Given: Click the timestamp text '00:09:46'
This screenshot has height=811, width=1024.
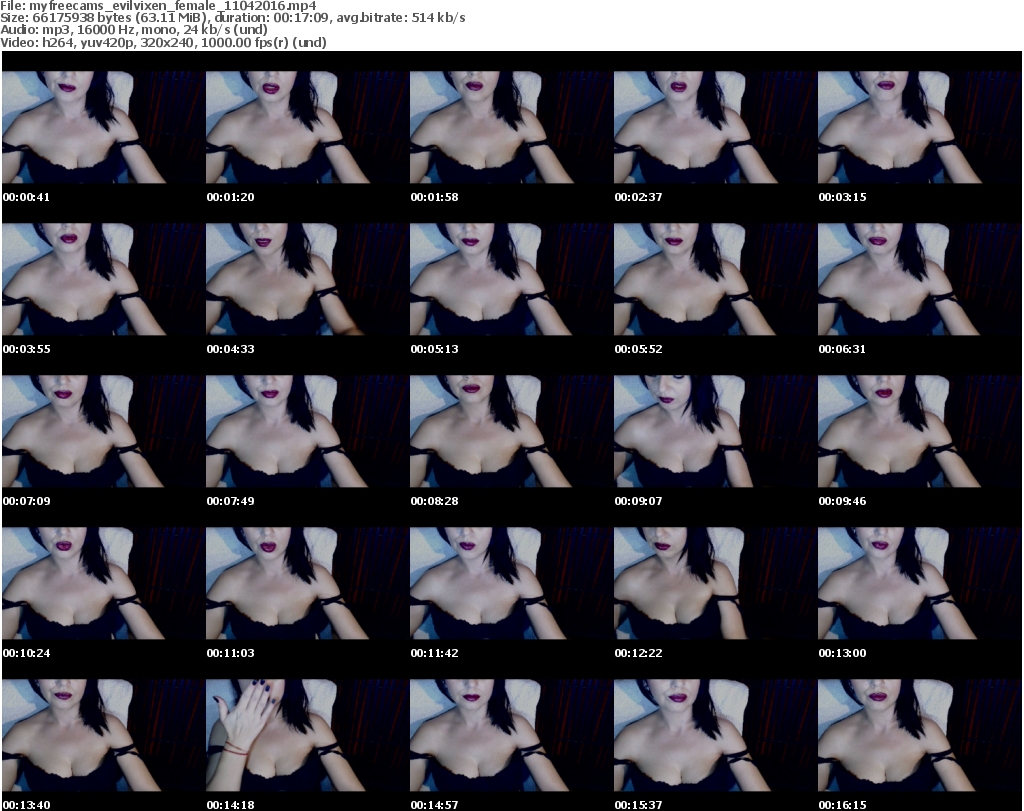Looking at the screenshot, I should [842, 501].
